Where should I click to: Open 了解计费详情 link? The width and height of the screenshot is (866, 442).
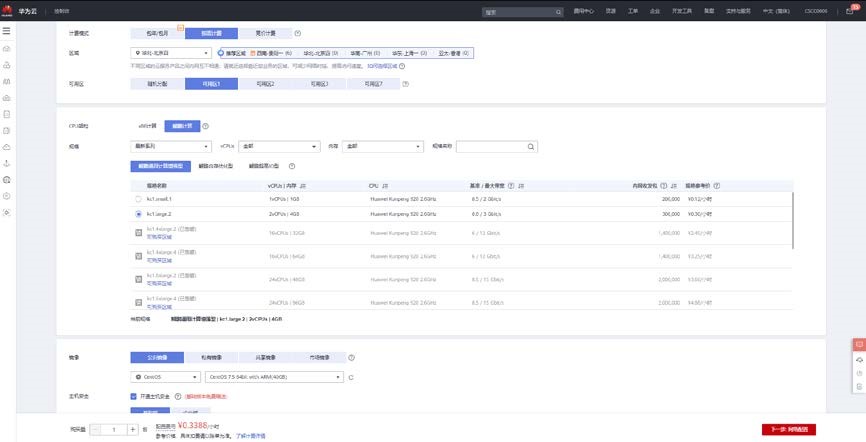[251, 436]
